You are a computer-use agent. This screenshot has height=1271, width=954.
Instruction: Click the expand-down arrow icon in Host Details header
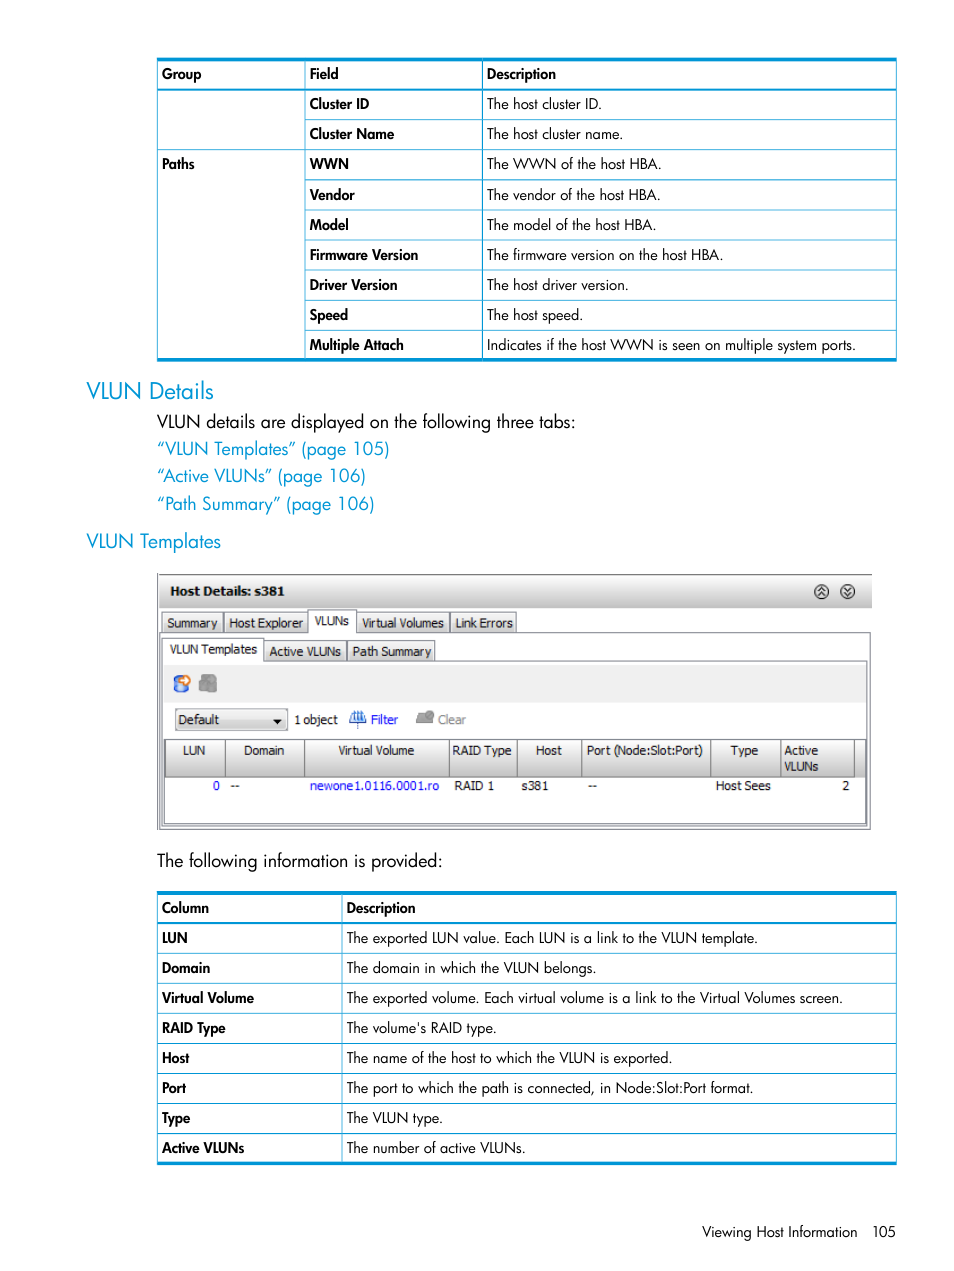coord(847,592)
